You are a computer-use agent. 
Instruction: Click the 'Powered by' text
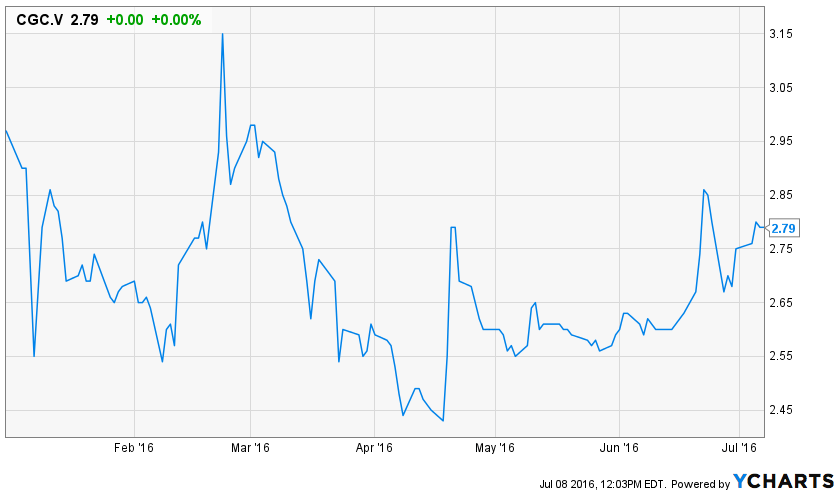(x=700, y=483)
